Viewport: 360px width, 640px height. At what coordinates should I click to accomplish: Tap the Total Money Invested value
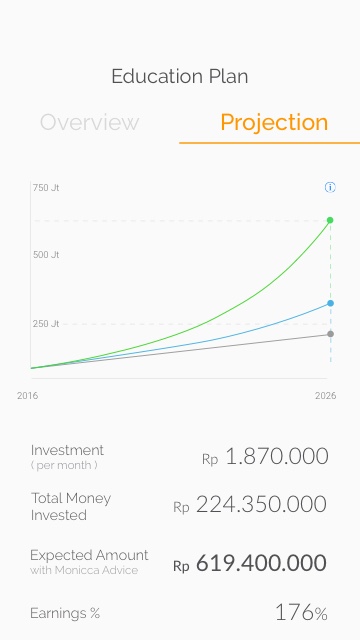coord(261,504)
